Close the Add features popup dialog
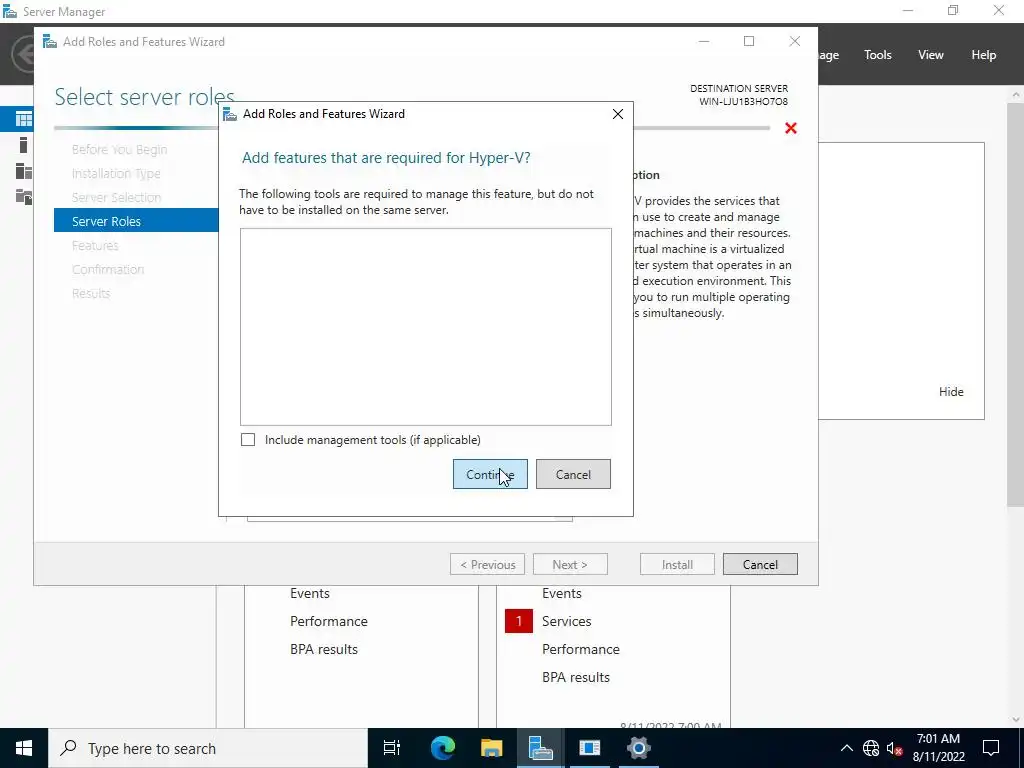The image size is (1024, 768). pos(618,114)
